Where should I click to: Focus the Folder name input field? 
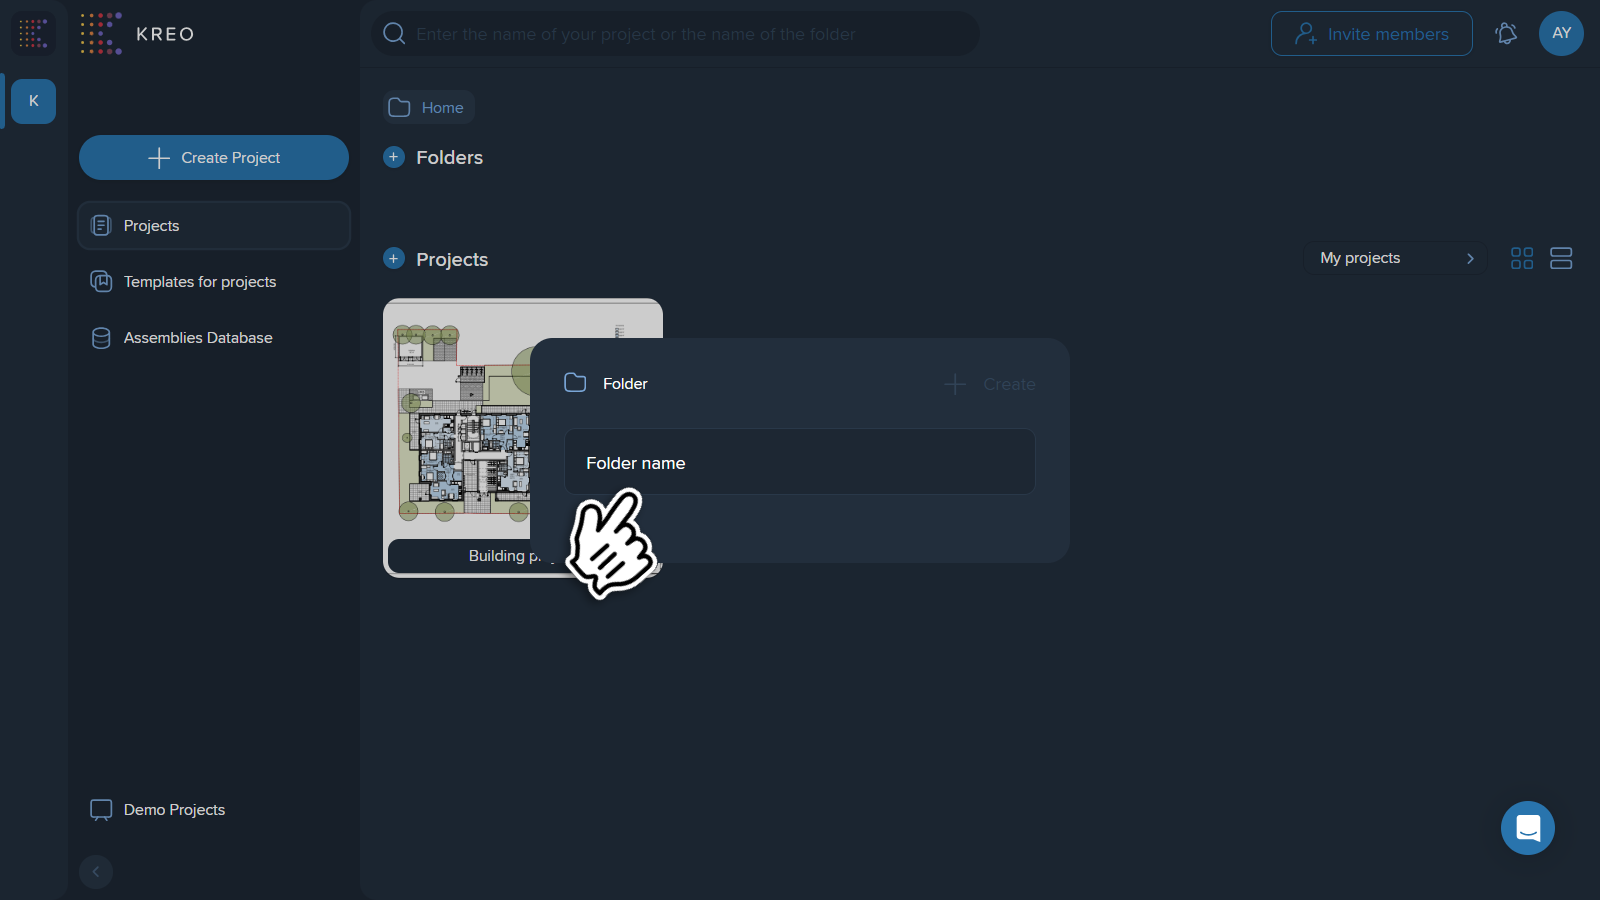point(800,462)
